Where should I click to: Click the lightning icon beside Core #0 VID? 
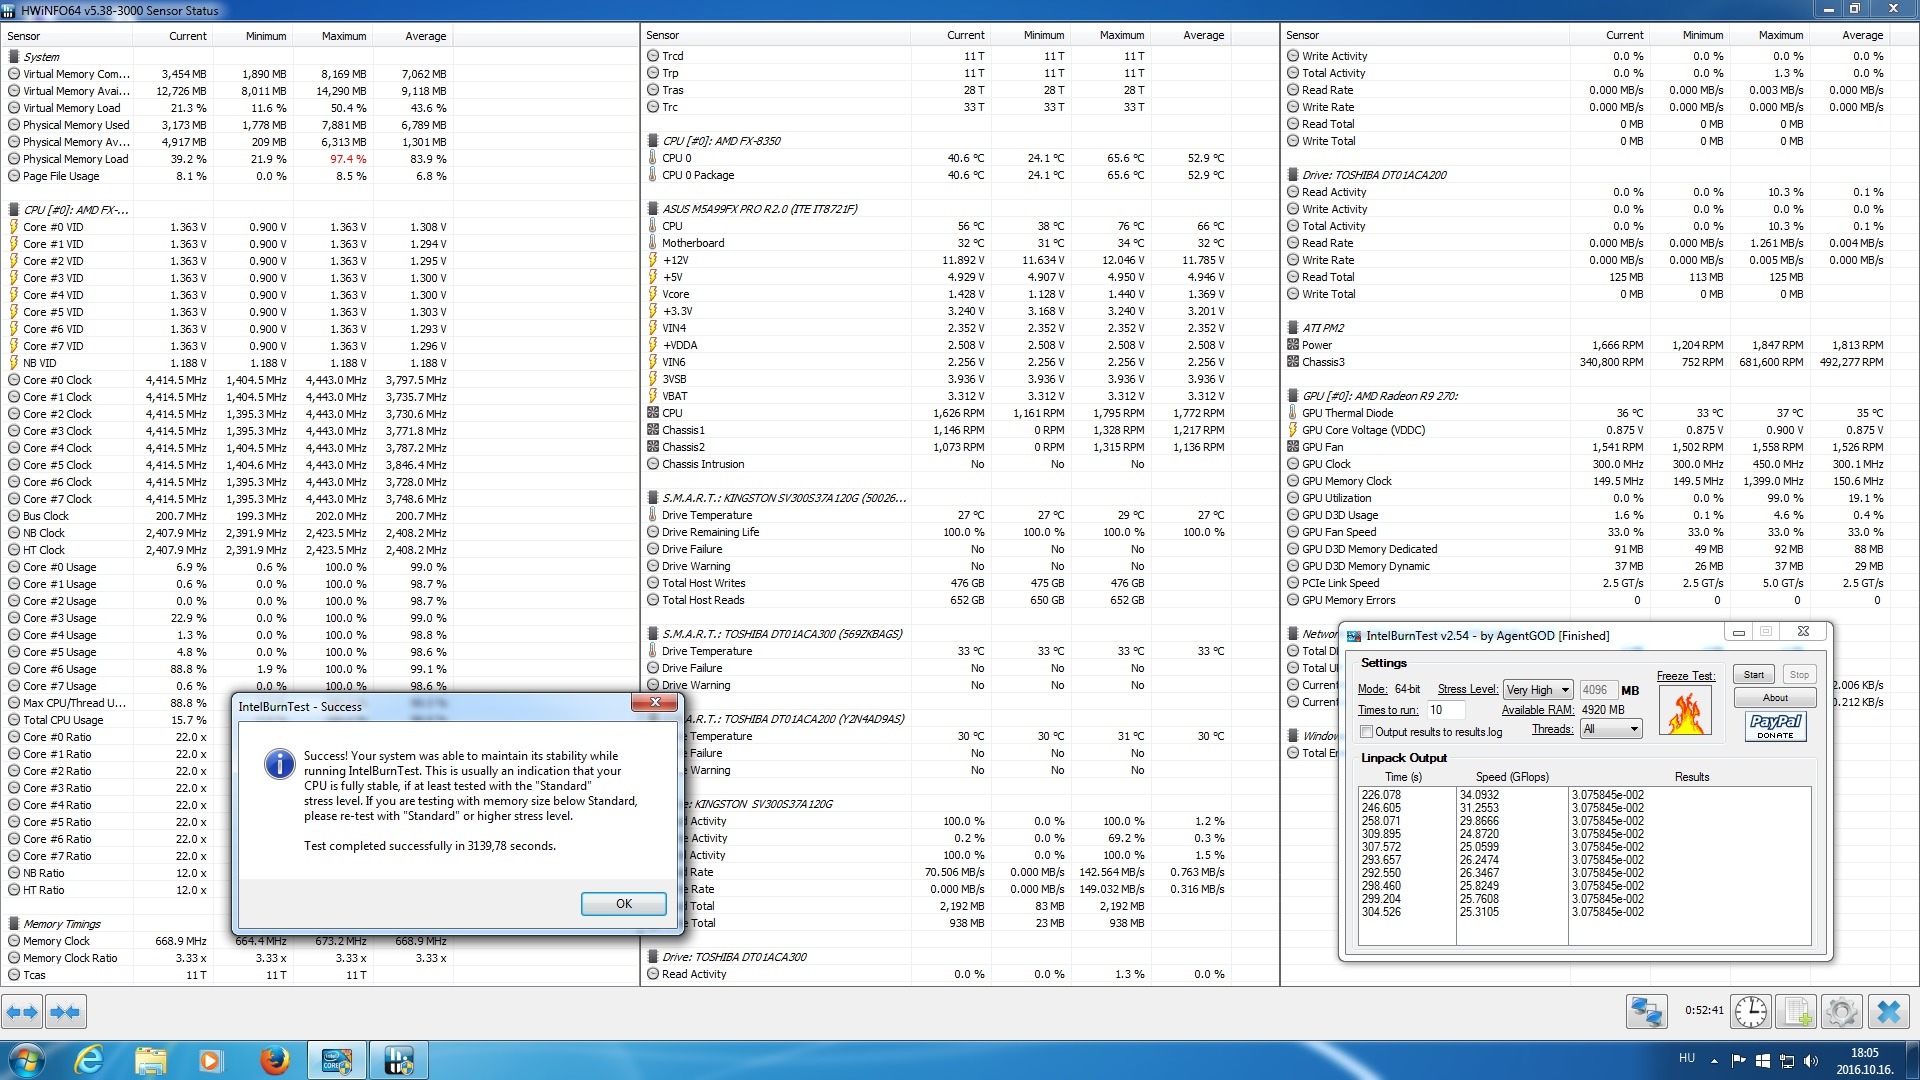[x=14, y=227]
